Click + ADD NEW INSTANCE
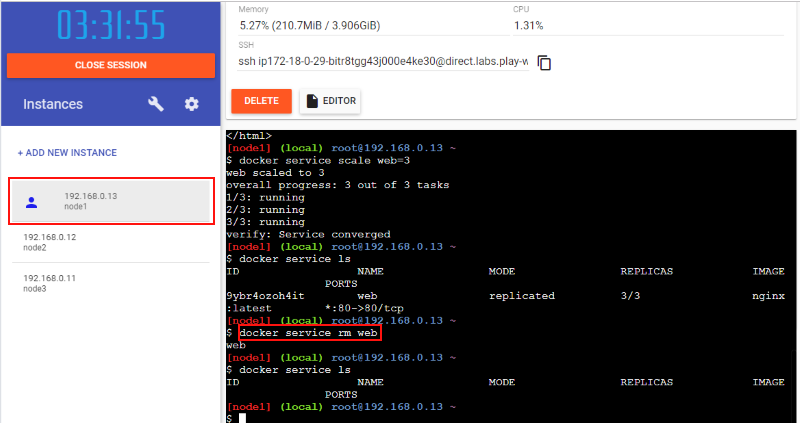 tap(67, 153)
